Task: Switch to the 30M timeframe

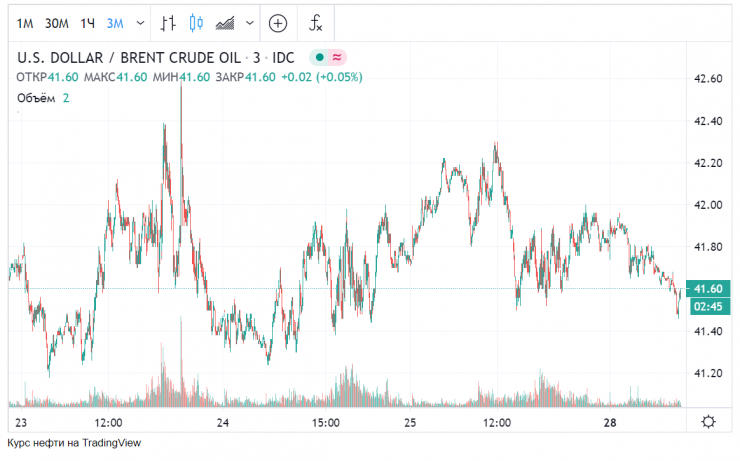Action: point(57,22)
